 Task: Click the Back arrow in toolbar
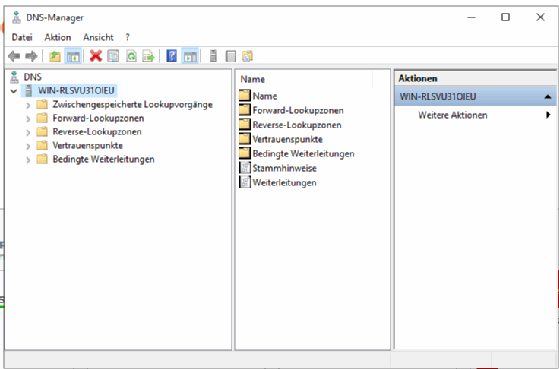[14, 56]
